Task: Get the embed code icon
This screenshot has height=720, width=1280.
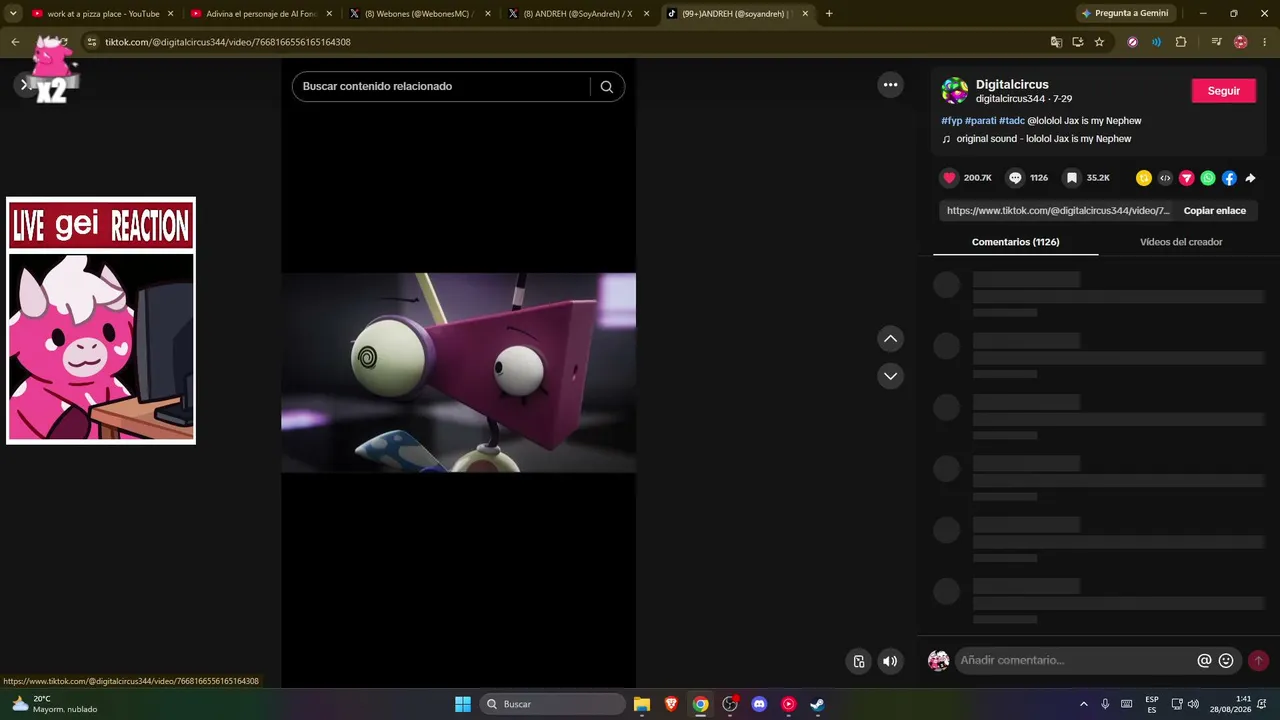Action: (1165, 178)
